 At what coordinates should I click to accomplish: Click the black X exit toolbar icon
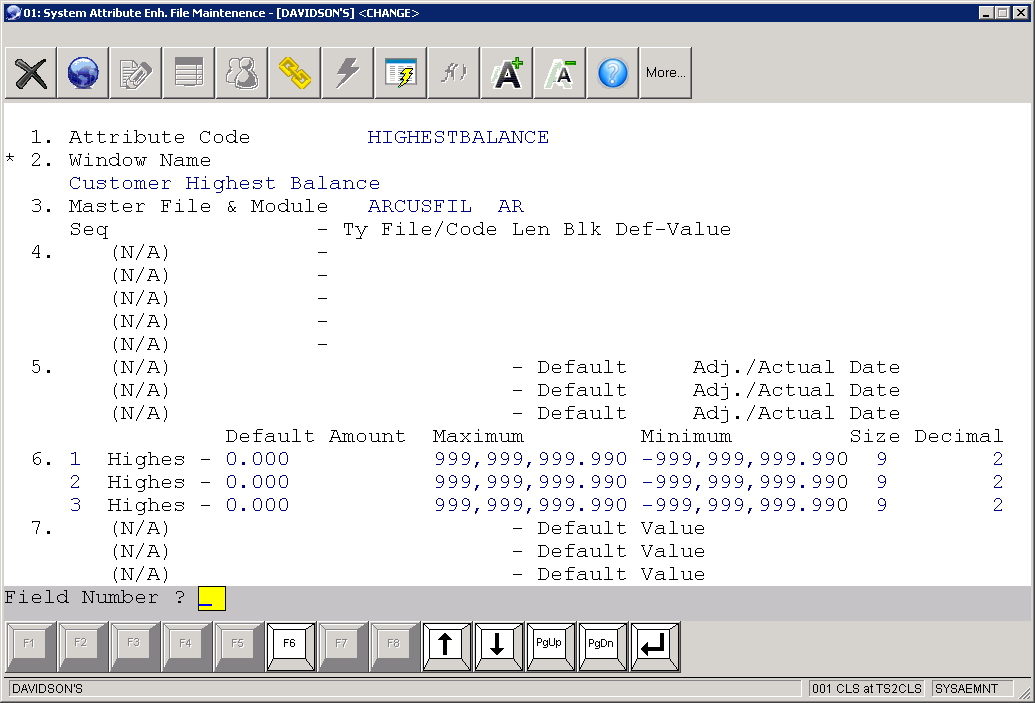[30, 73]
